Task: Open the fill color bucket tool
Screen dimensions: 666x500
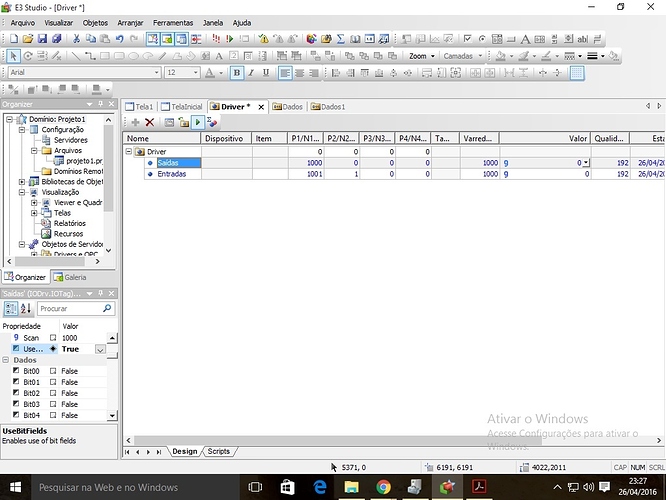Action: click(x=501, y=56)
